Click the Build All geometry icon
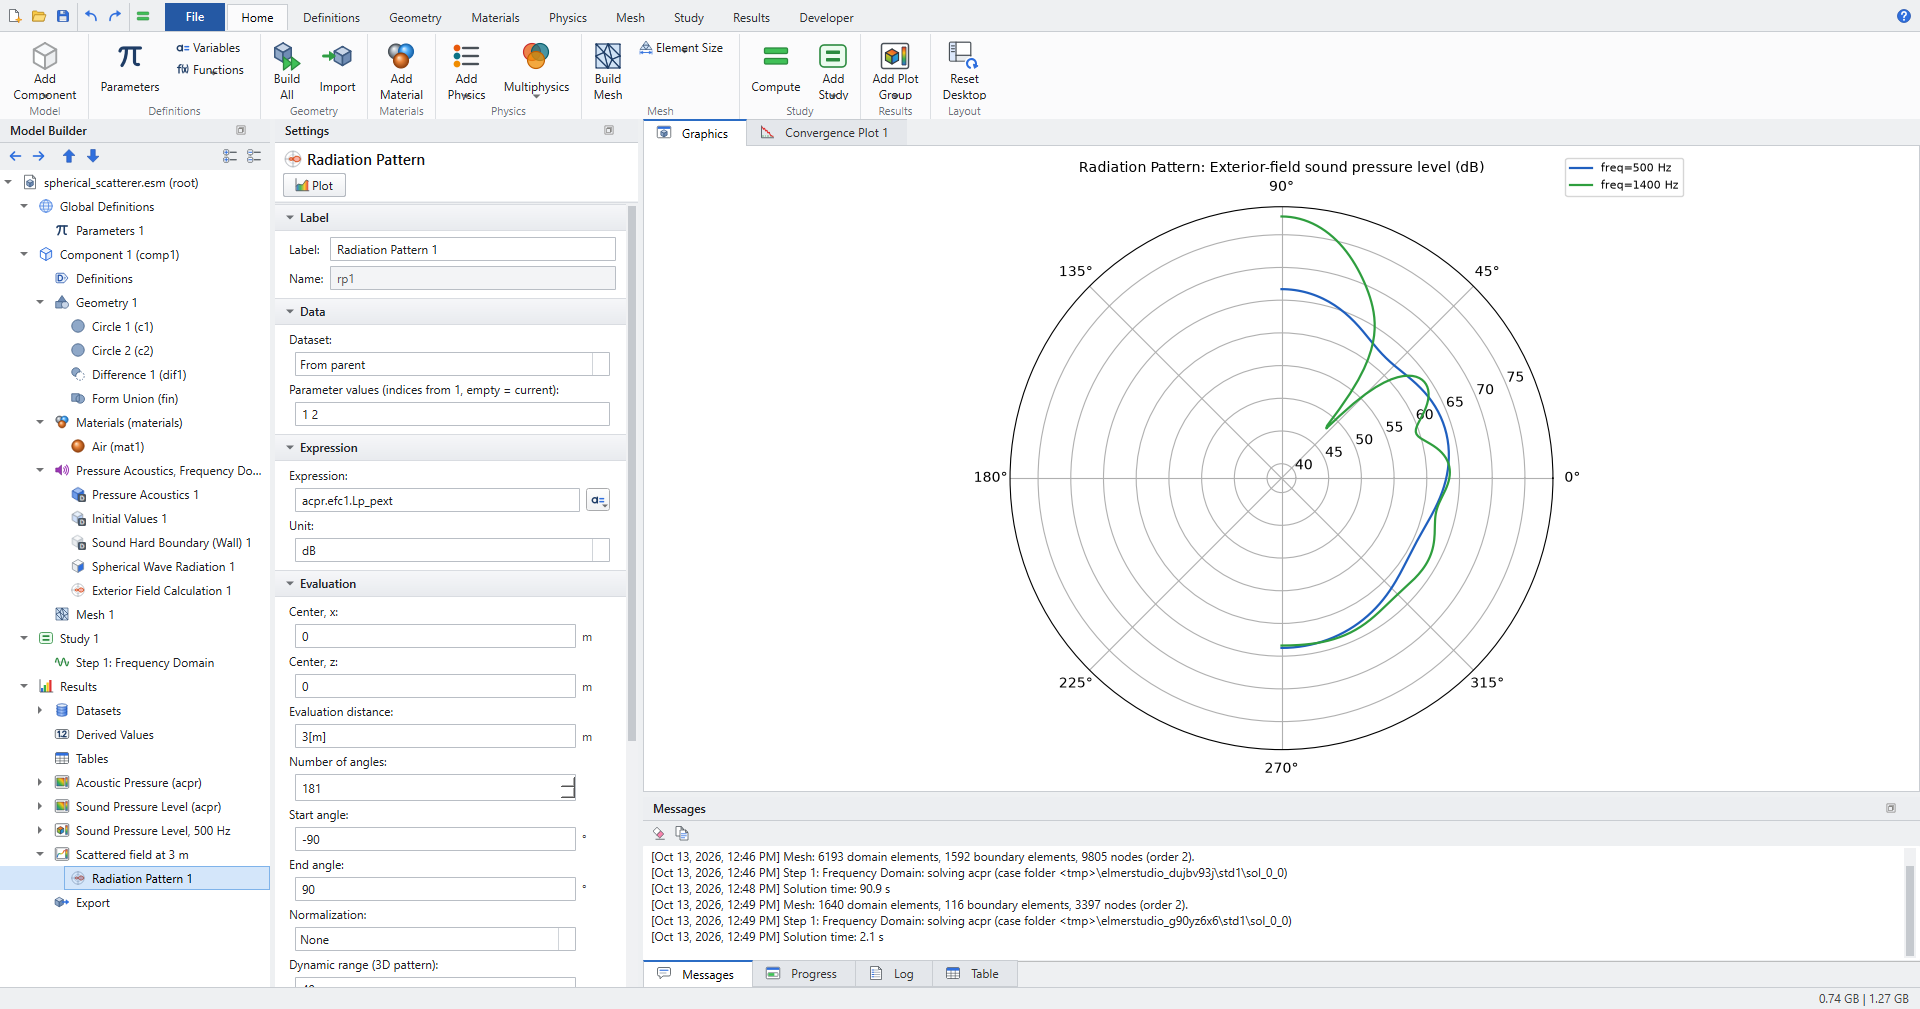The image size is (1920, 1009). click(287, 55)
